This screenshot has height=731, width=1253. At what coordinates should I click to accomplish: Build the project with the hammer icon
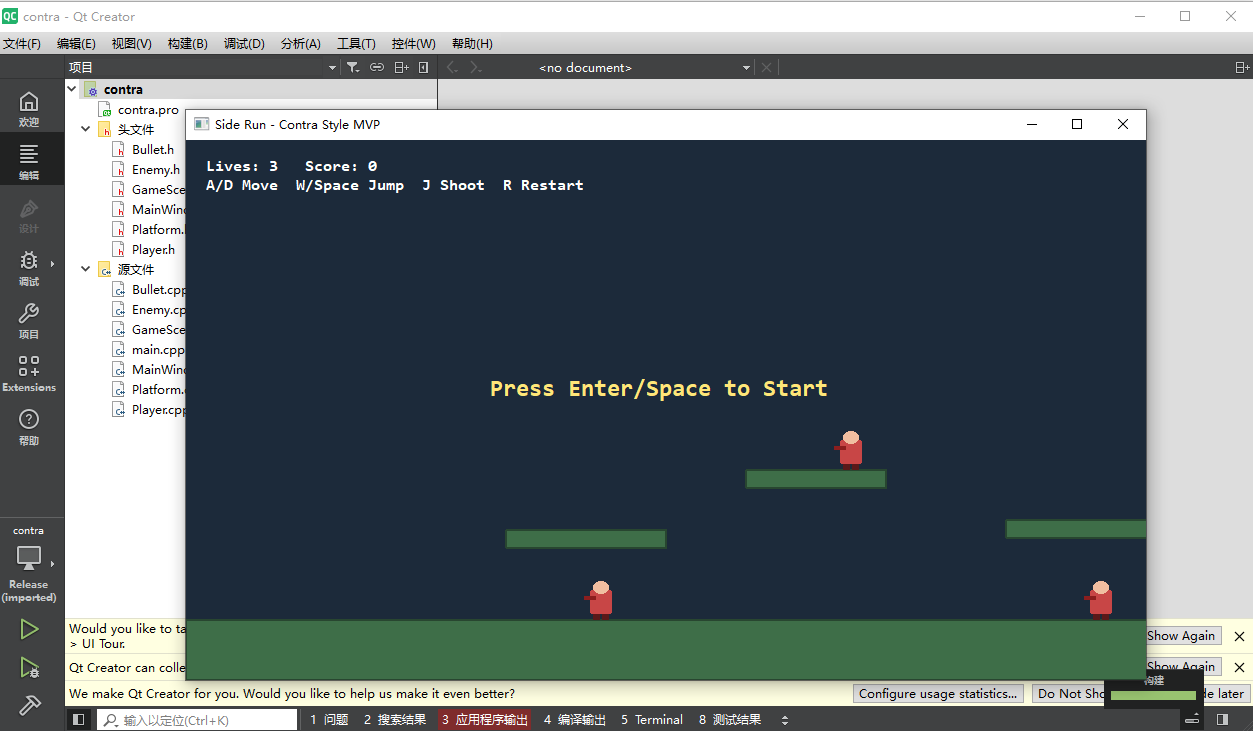(29, 705)
